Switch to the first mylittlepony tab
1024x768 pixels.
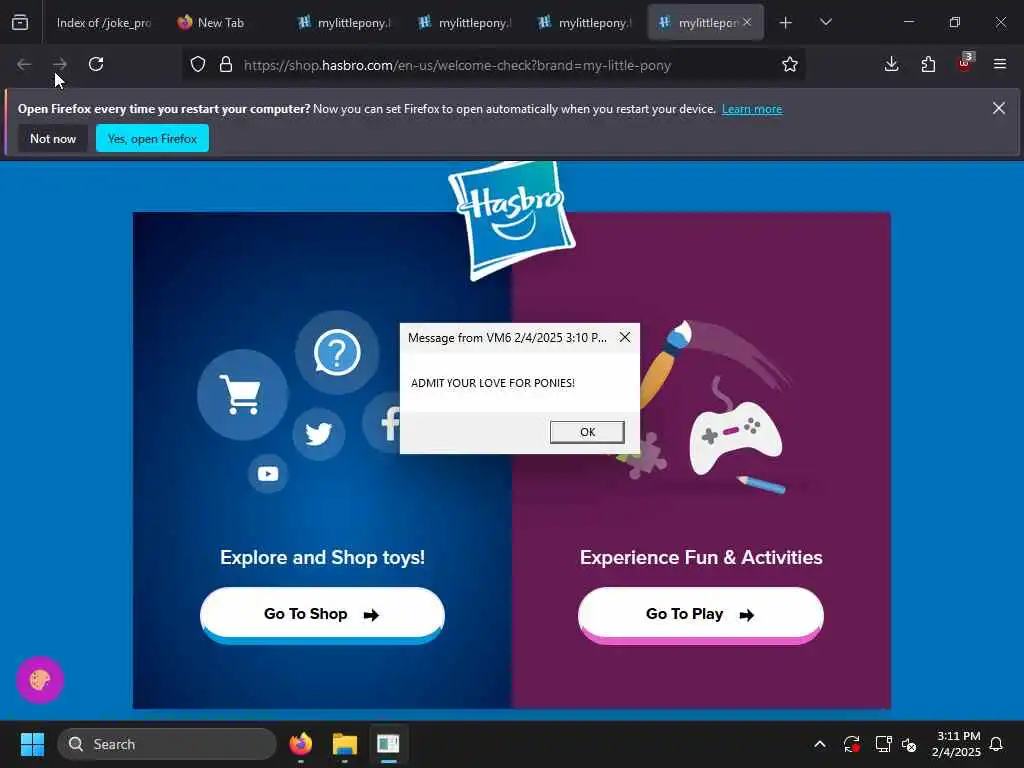point(344,23)
